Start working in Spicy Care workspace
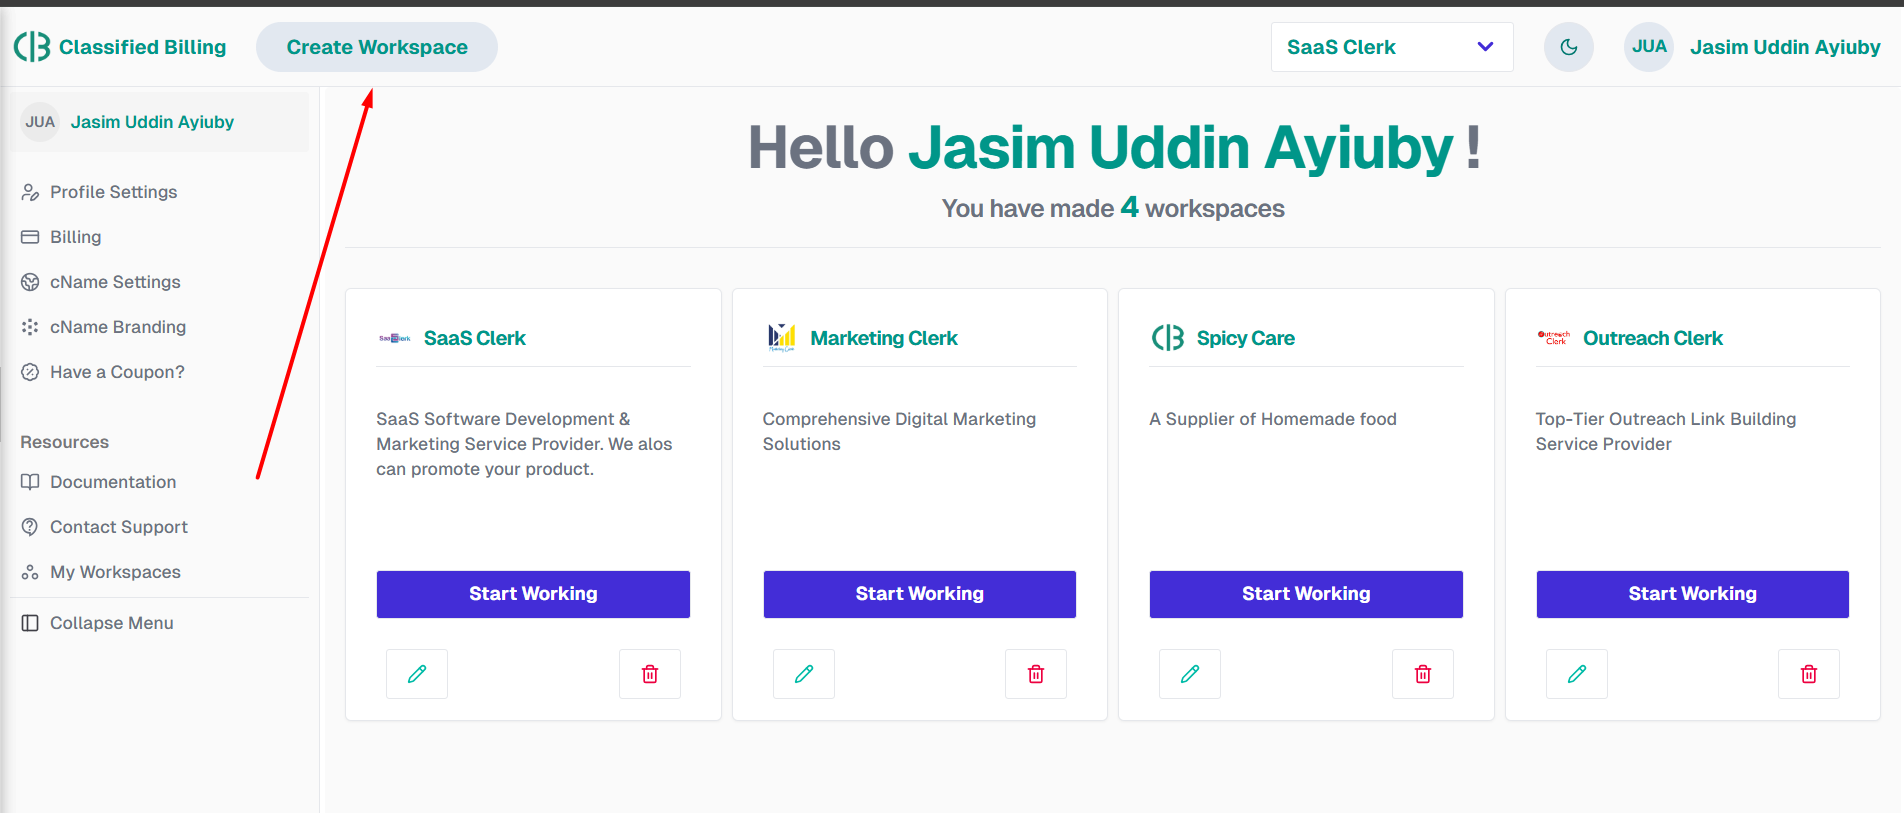 click(x=1306, y=594)
